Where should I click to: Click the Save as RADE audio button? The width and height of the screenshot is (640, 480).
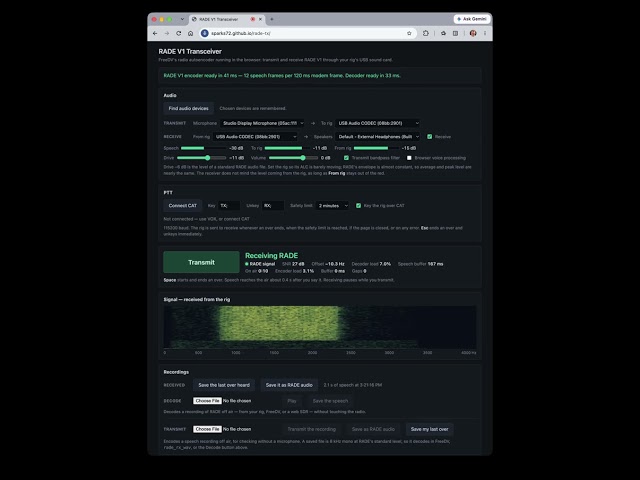373,429
